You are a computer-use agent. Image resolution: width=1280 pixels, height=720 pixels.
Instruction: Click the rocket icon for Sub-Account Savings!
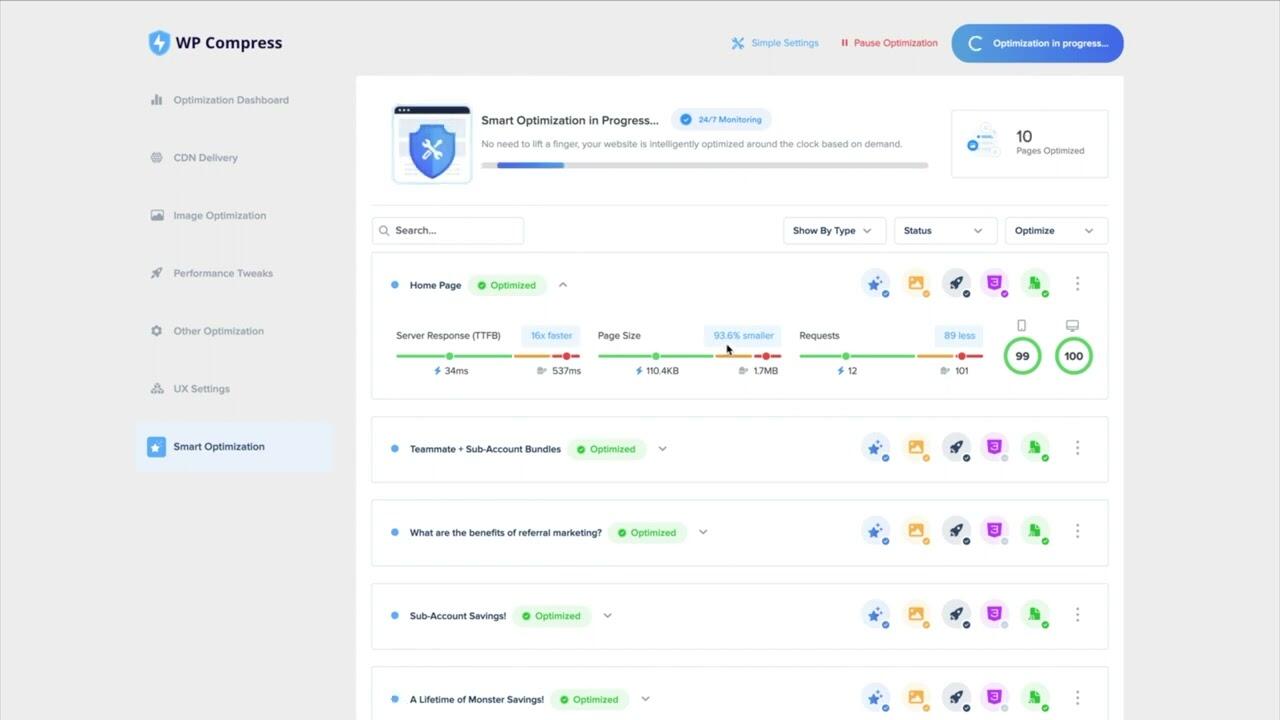point(956,615)
